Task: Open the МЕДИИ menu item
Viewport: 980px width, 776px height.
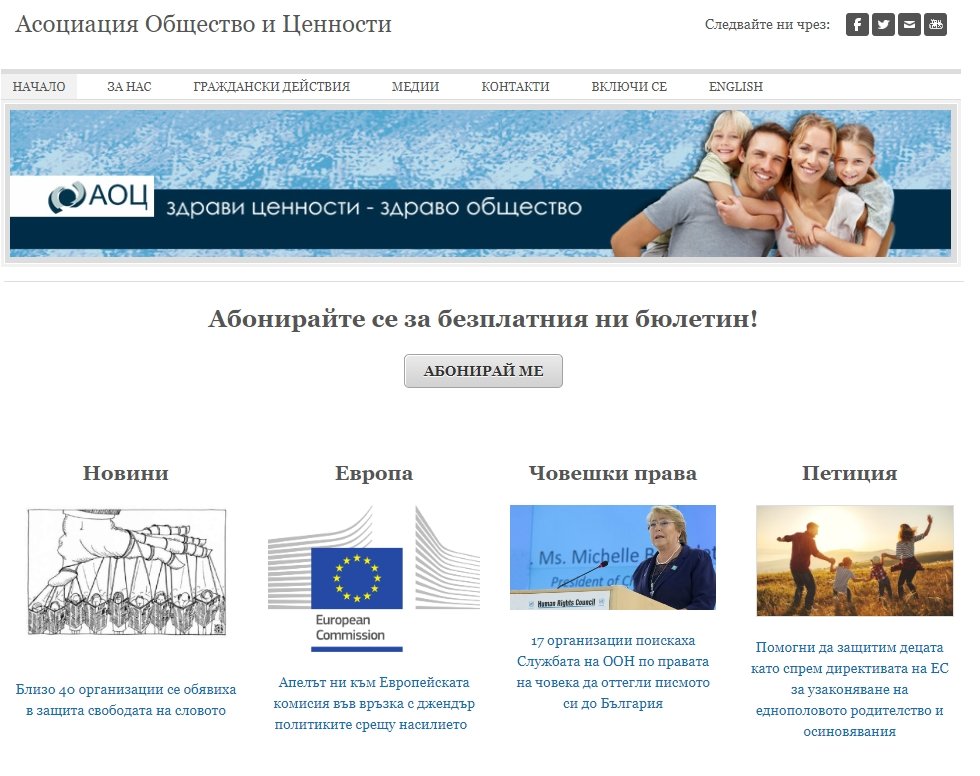Action: point(415,87)
